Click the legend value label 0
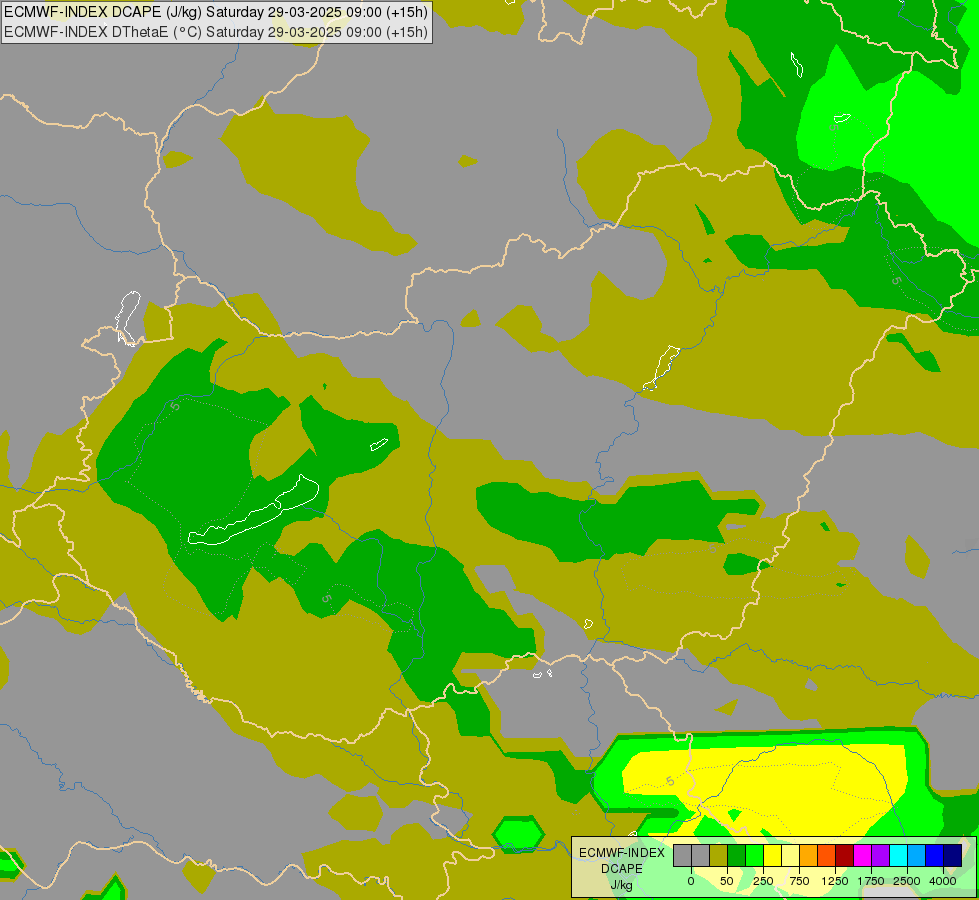979x900 pixels. point(691,881)
